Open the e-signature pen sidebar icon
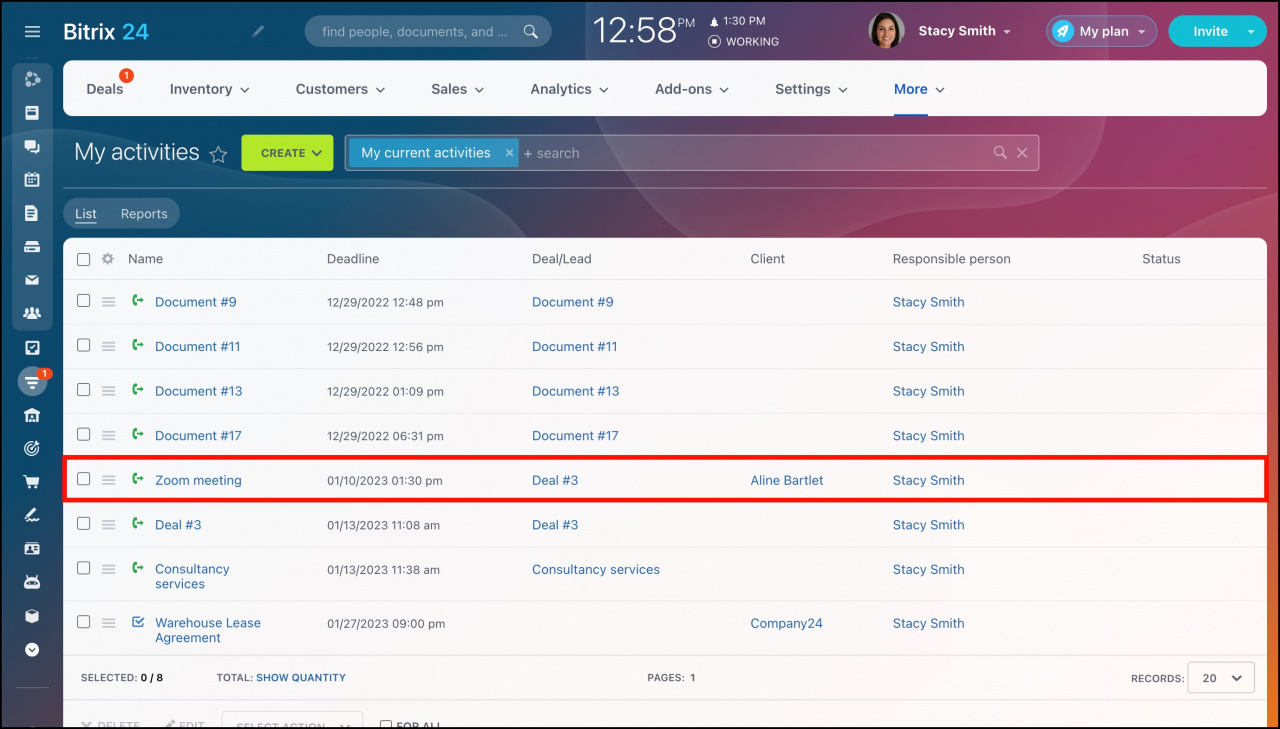Screen dimensions: 1280x729 [32, 515]
